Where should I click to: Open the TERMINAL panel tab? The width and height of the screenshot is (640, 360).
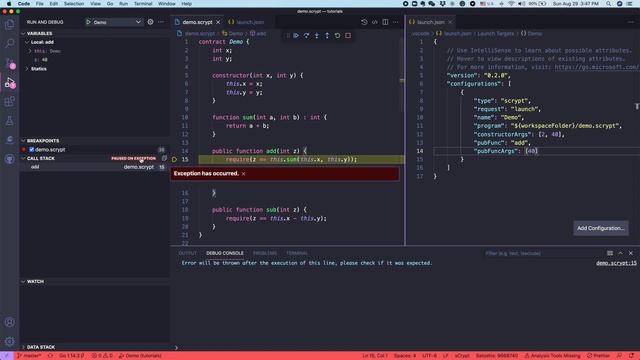click(297, 253)
